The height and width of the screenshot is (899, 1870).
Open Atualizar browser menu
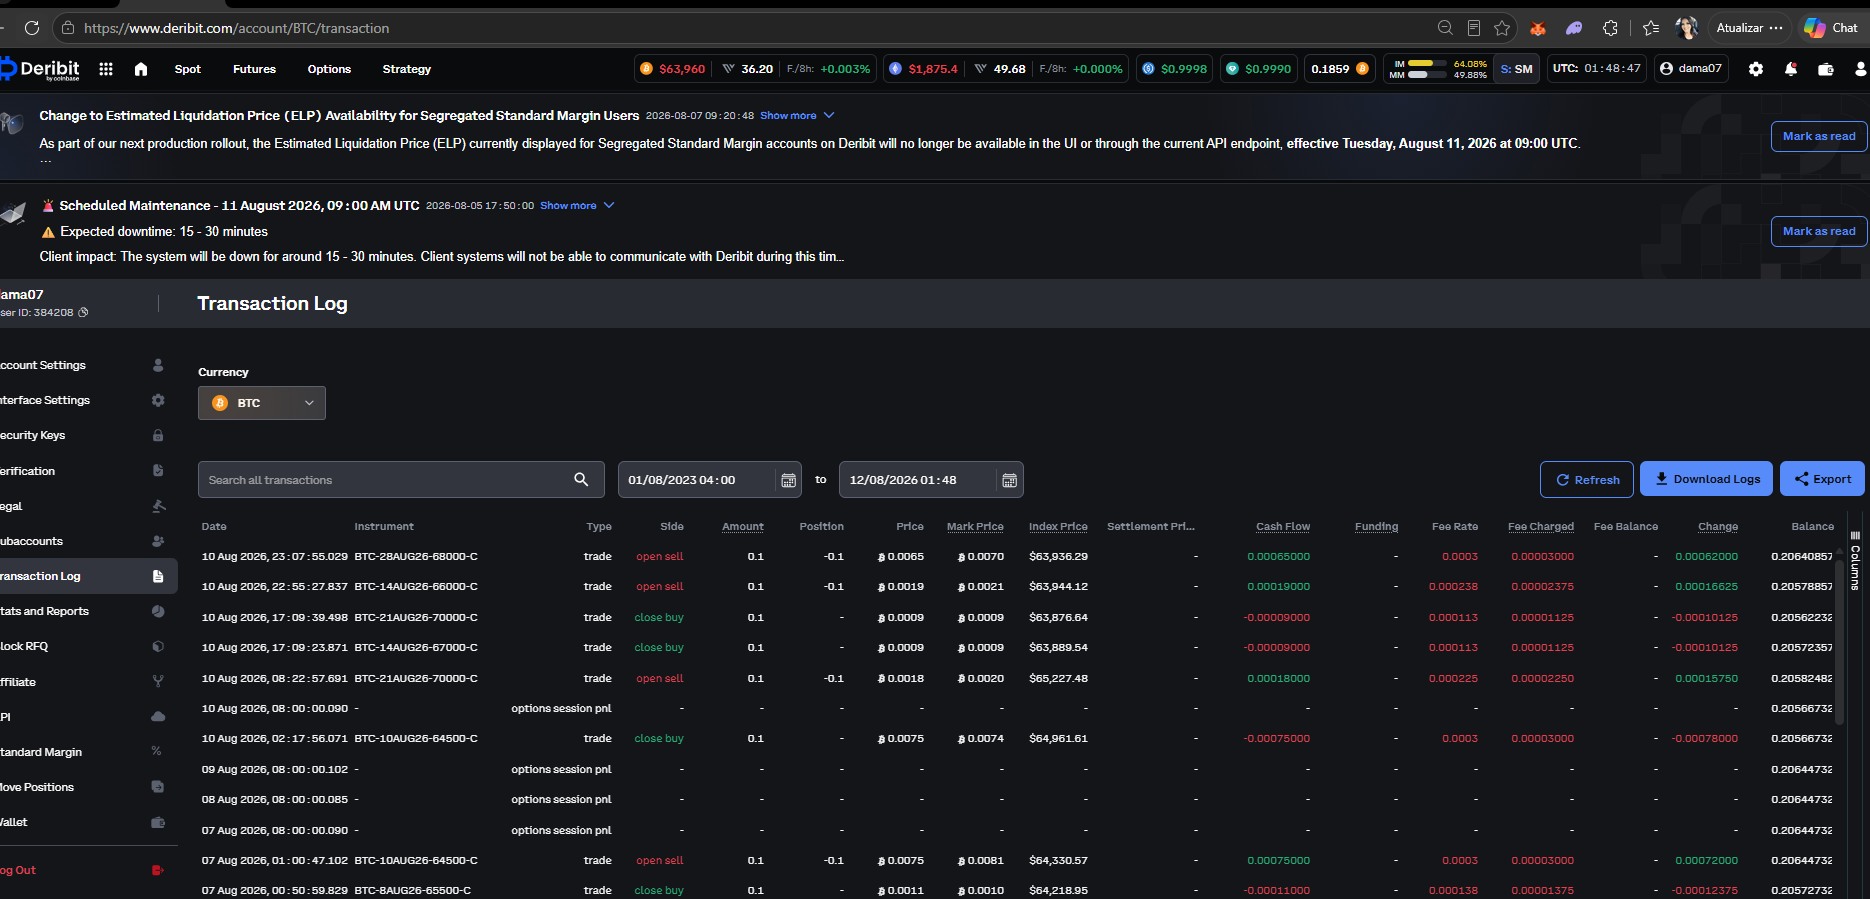(x=1749, y=28)
